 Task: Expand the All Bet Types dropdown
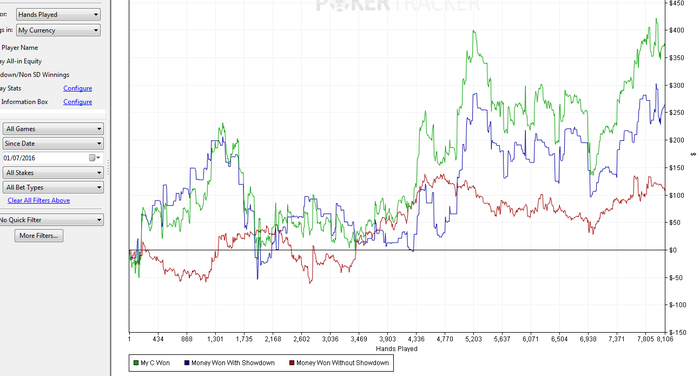pyautogui.click(x=53, y=188)
